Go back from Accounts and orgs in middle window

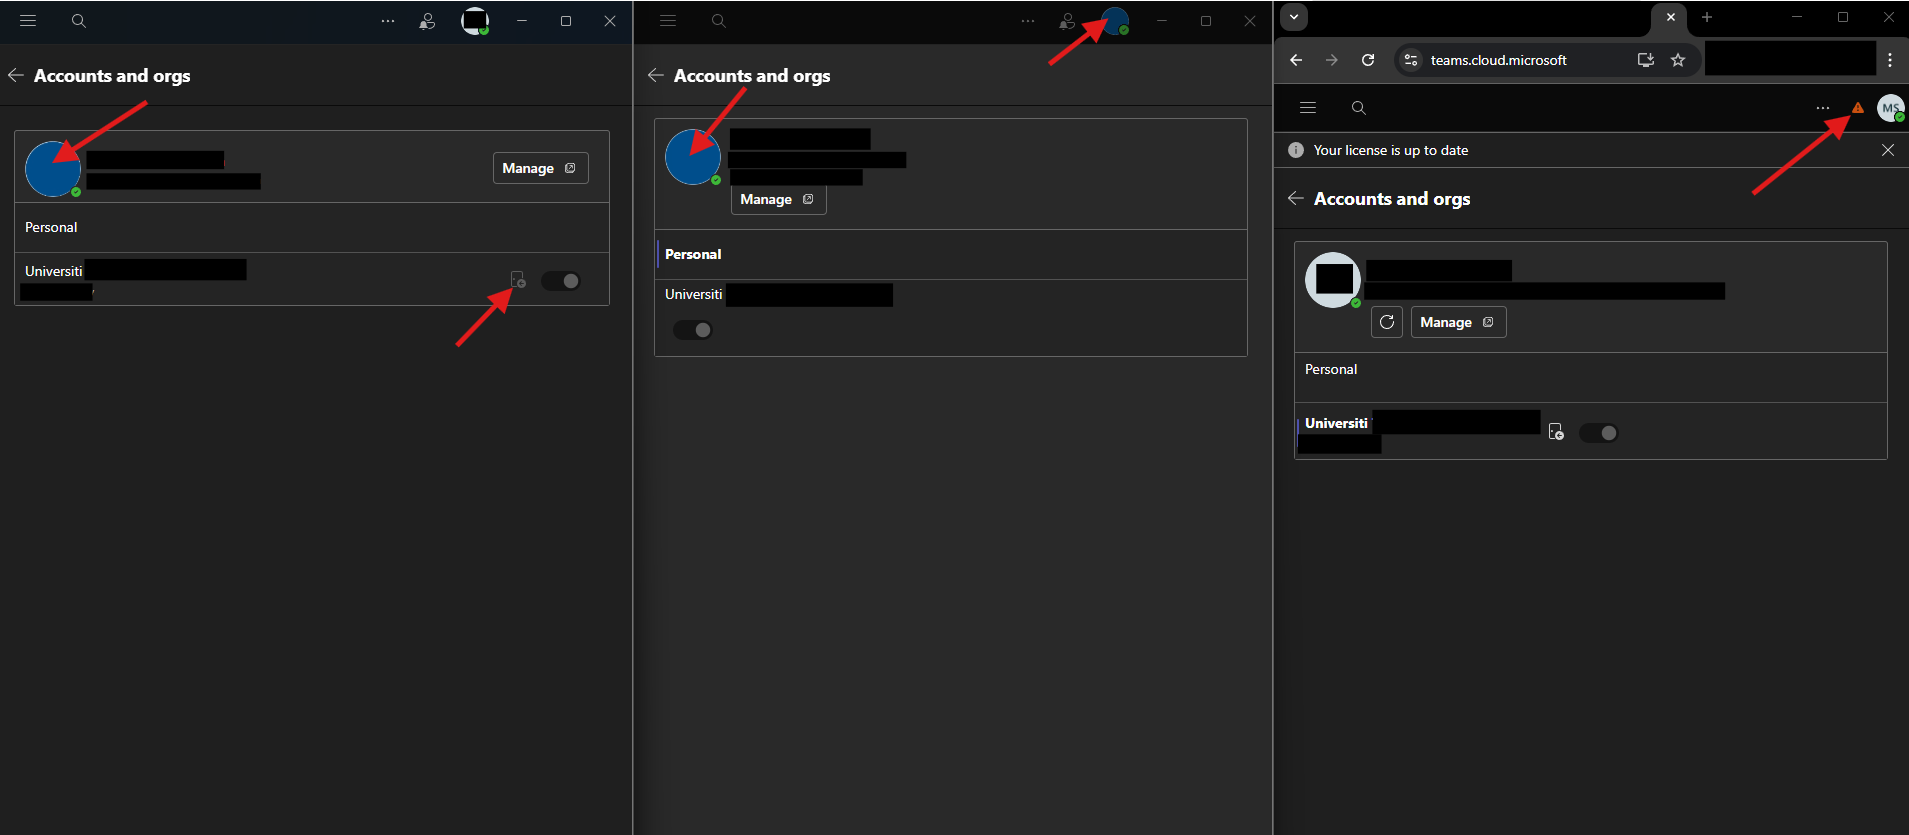coord(656,75)
